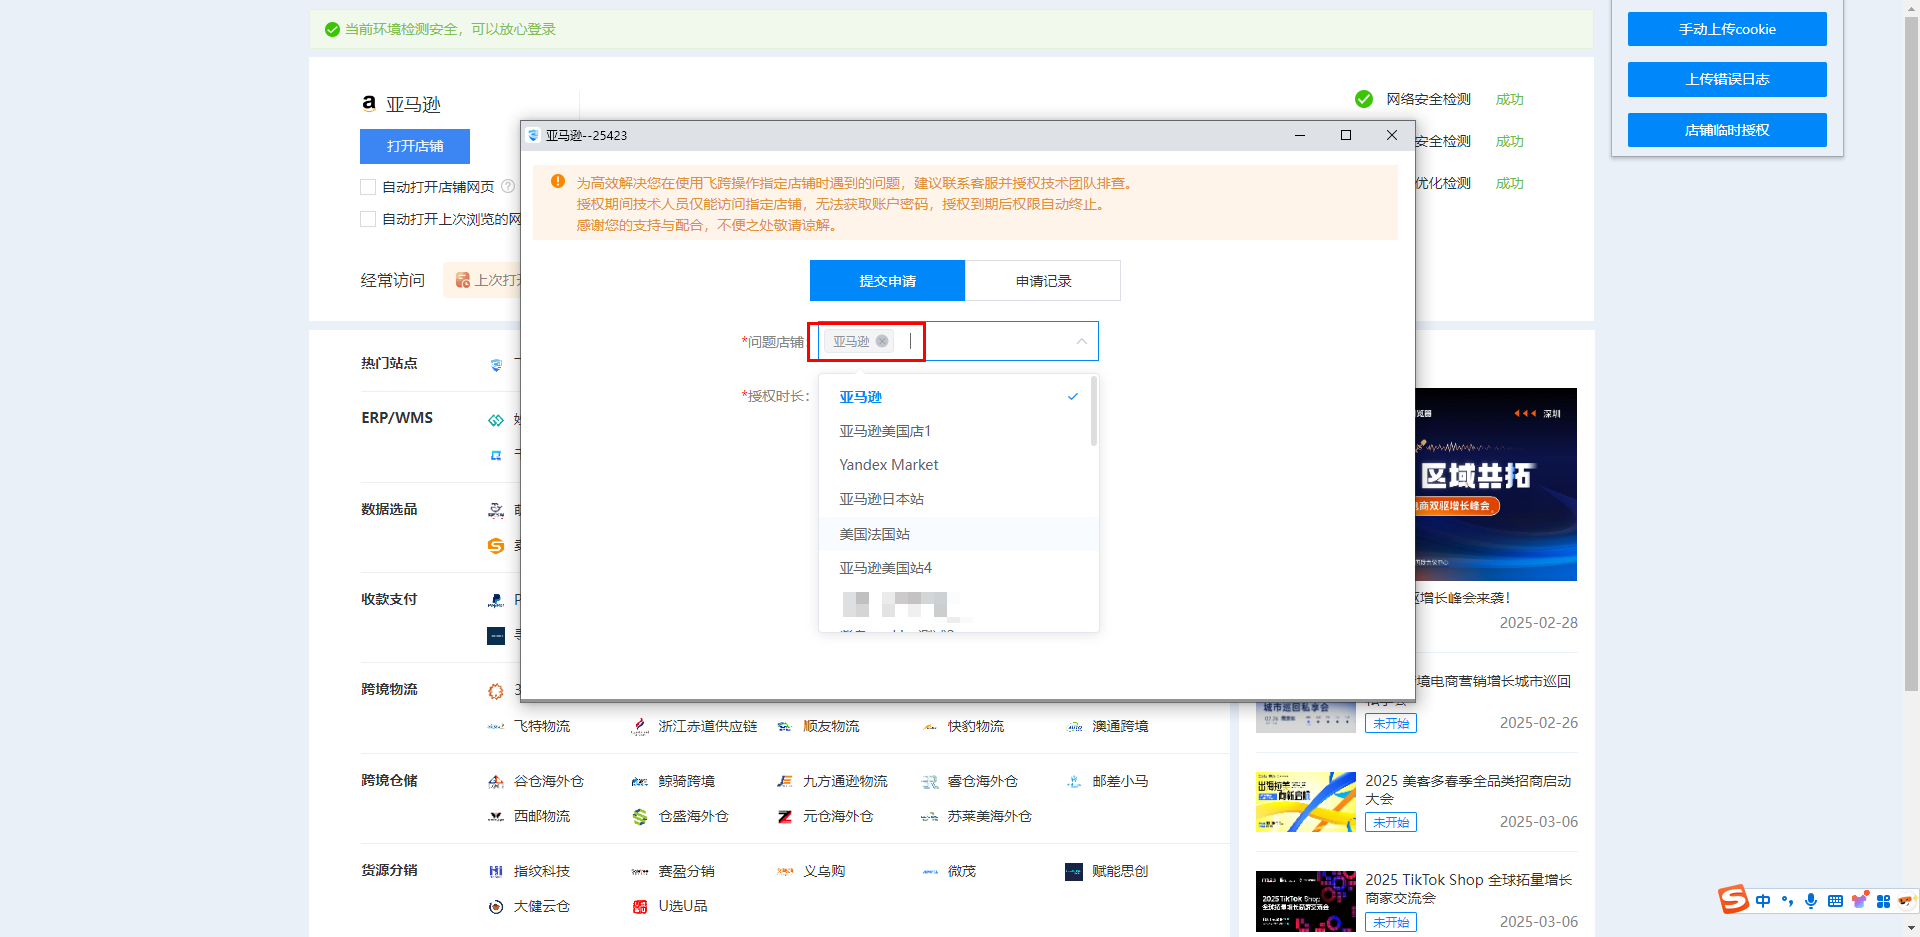This screenshot has height=937, width=1920.
Task: Open the U选U品 site icon
Action: [640, 907]
